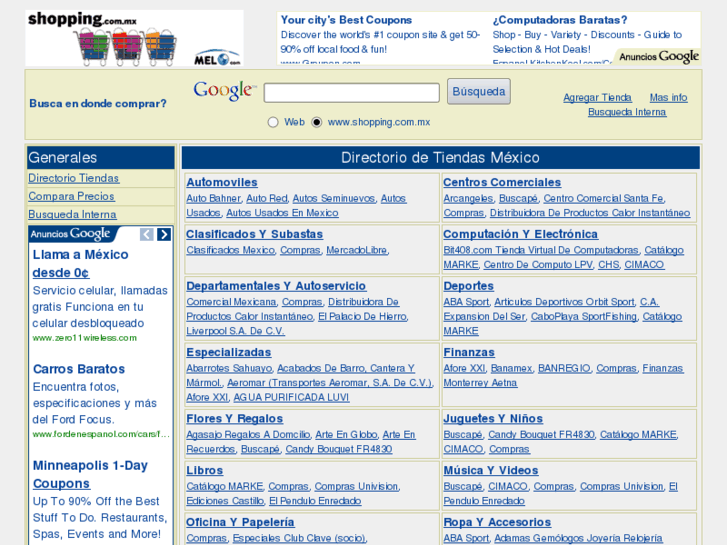This screenshot has width=727, height=545.
Task: Open the Llama a México desde 0¢ ad
Action: coord(80,263)
